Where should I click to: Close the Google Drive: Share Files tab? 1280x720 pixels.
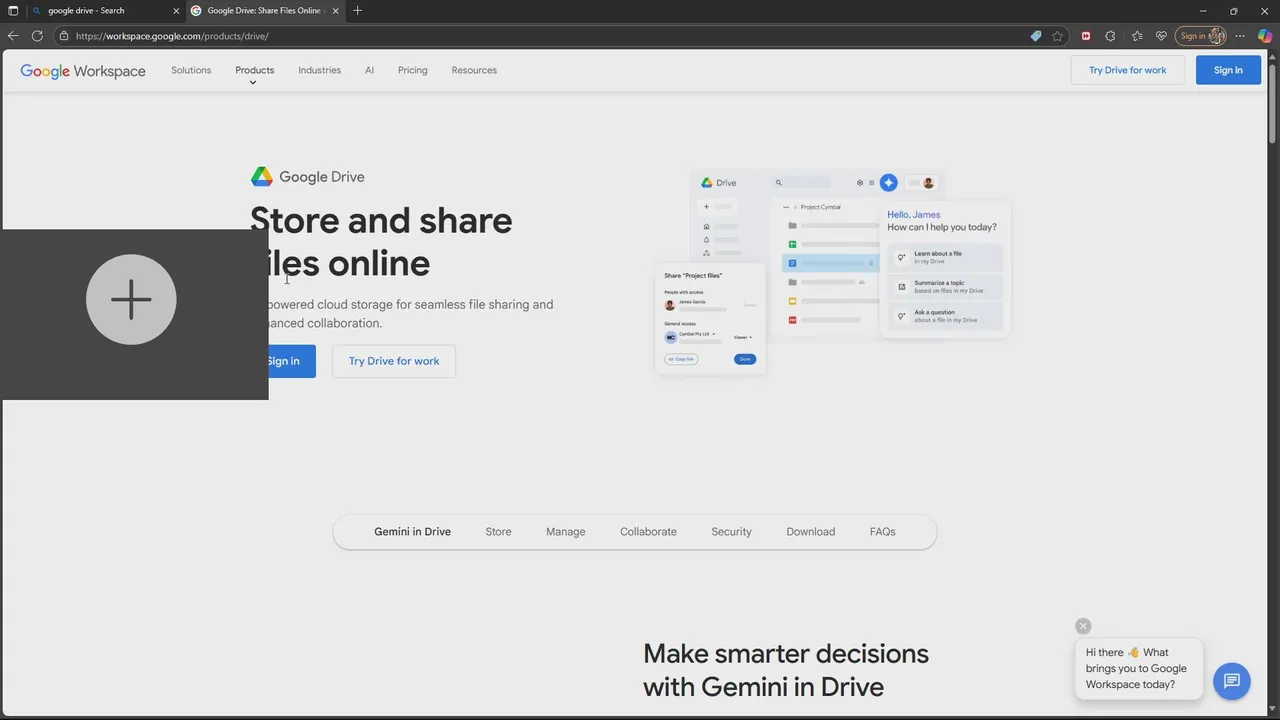click(335, 11)
